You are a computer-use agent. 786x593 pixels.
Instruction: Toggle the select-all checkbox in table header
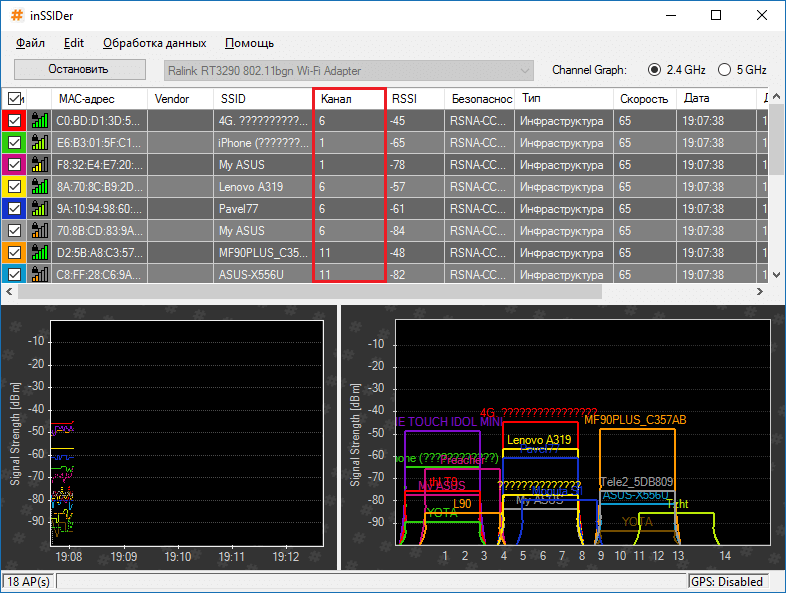[14, 99]
